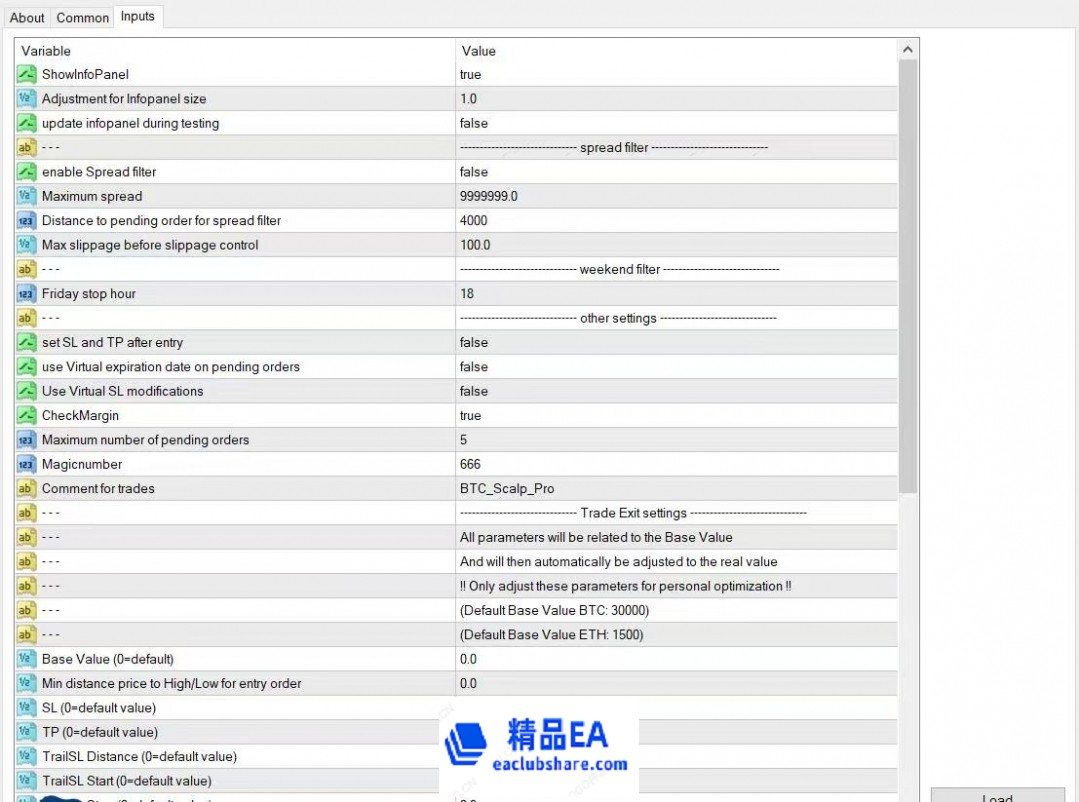
Task: Click the string icon next to Comment for trades
Action: click(26, 489)
